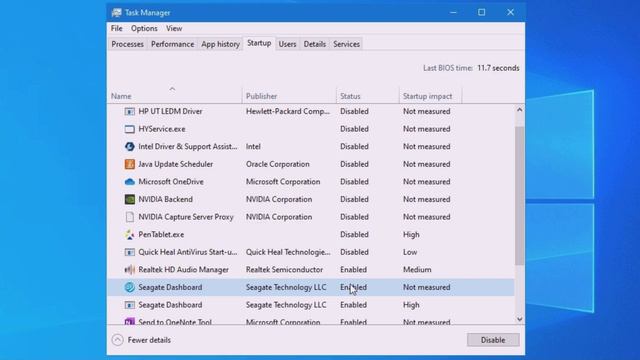This screenshot has height=360, width=640.
Task: Click the Realtek Semiconductor publisher cell
Action: [x=284, y=270]
